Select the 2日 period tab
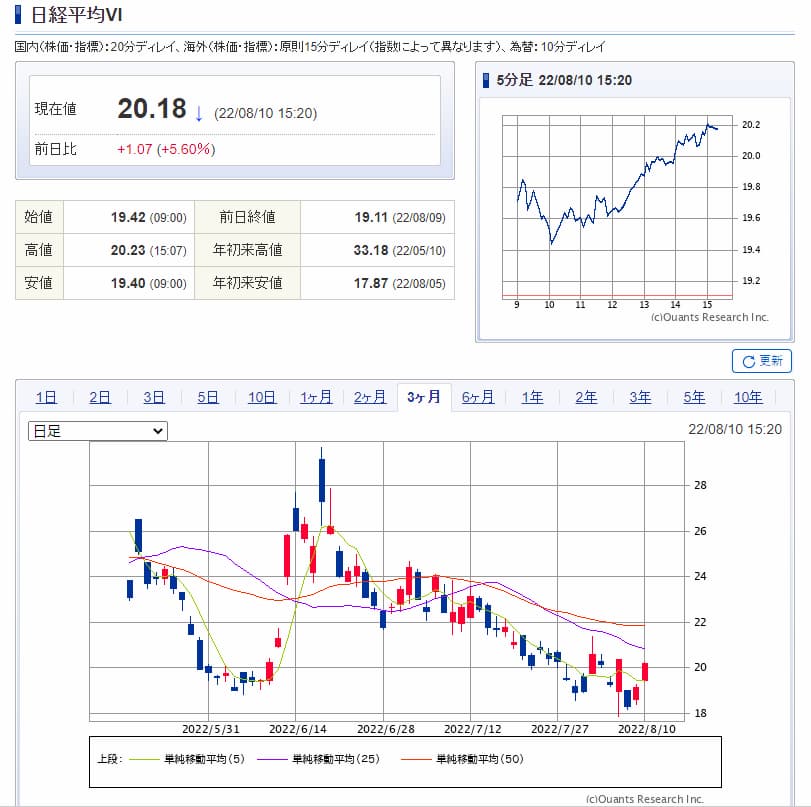 click(x=100, y=397)
